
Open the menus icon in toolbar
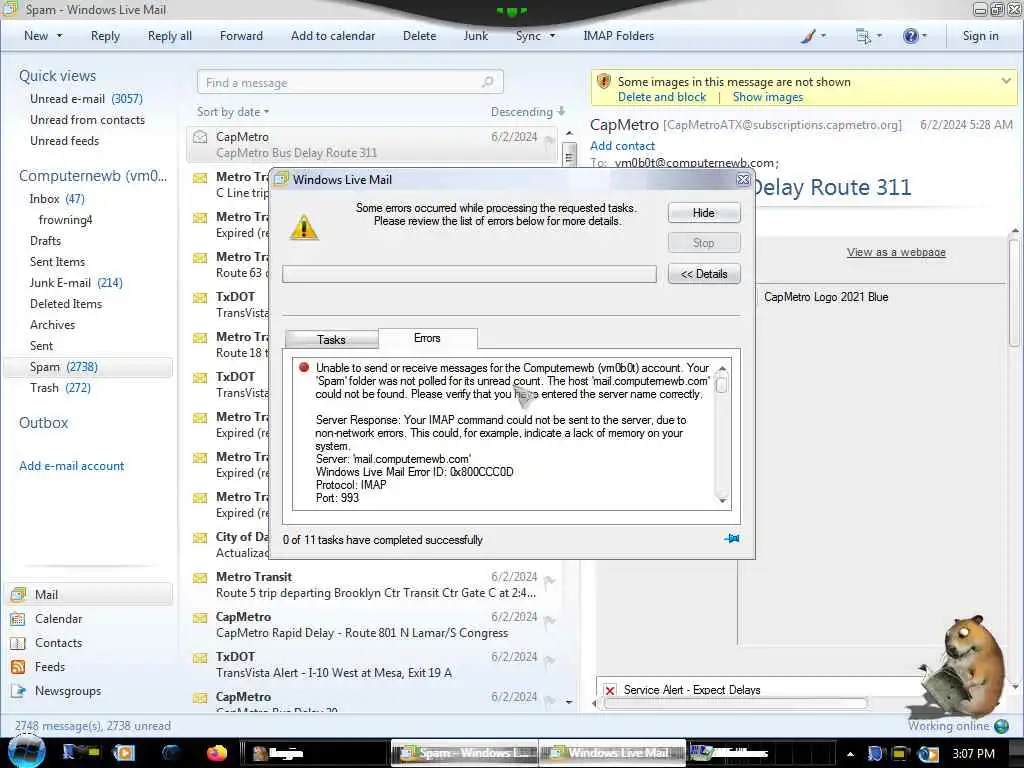863,36
